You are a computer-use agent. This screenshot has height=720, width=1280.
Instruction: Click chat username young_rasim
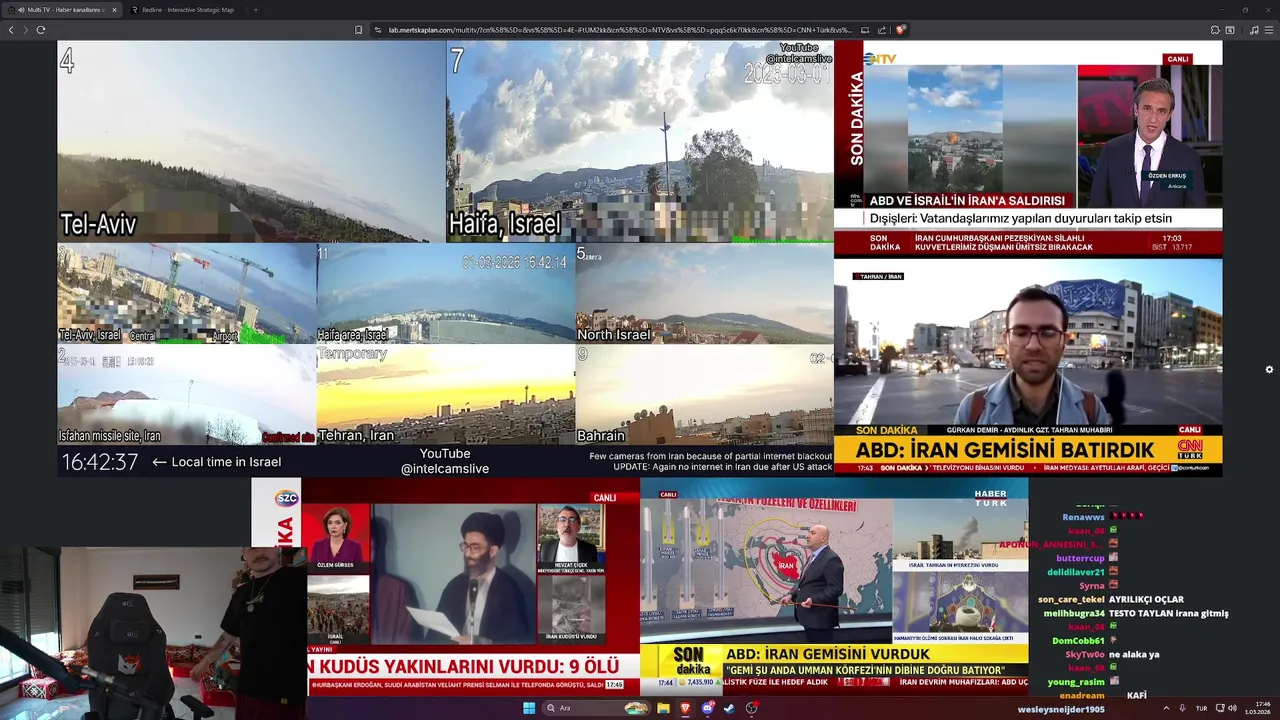(x=1076, y=682)
